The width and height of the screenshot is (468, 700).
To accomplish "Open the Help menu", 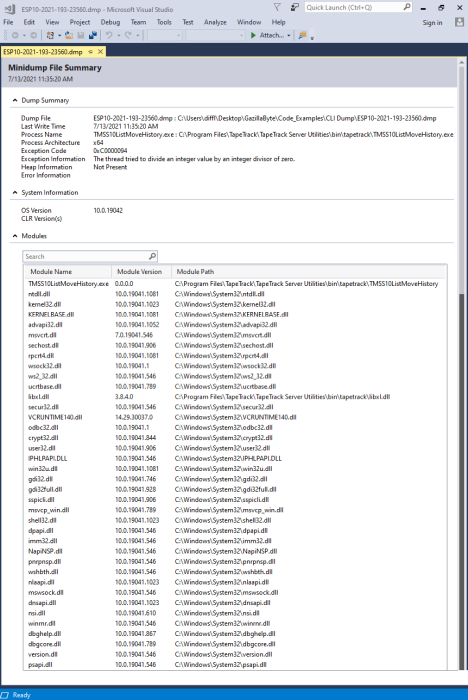I will 278,22.
